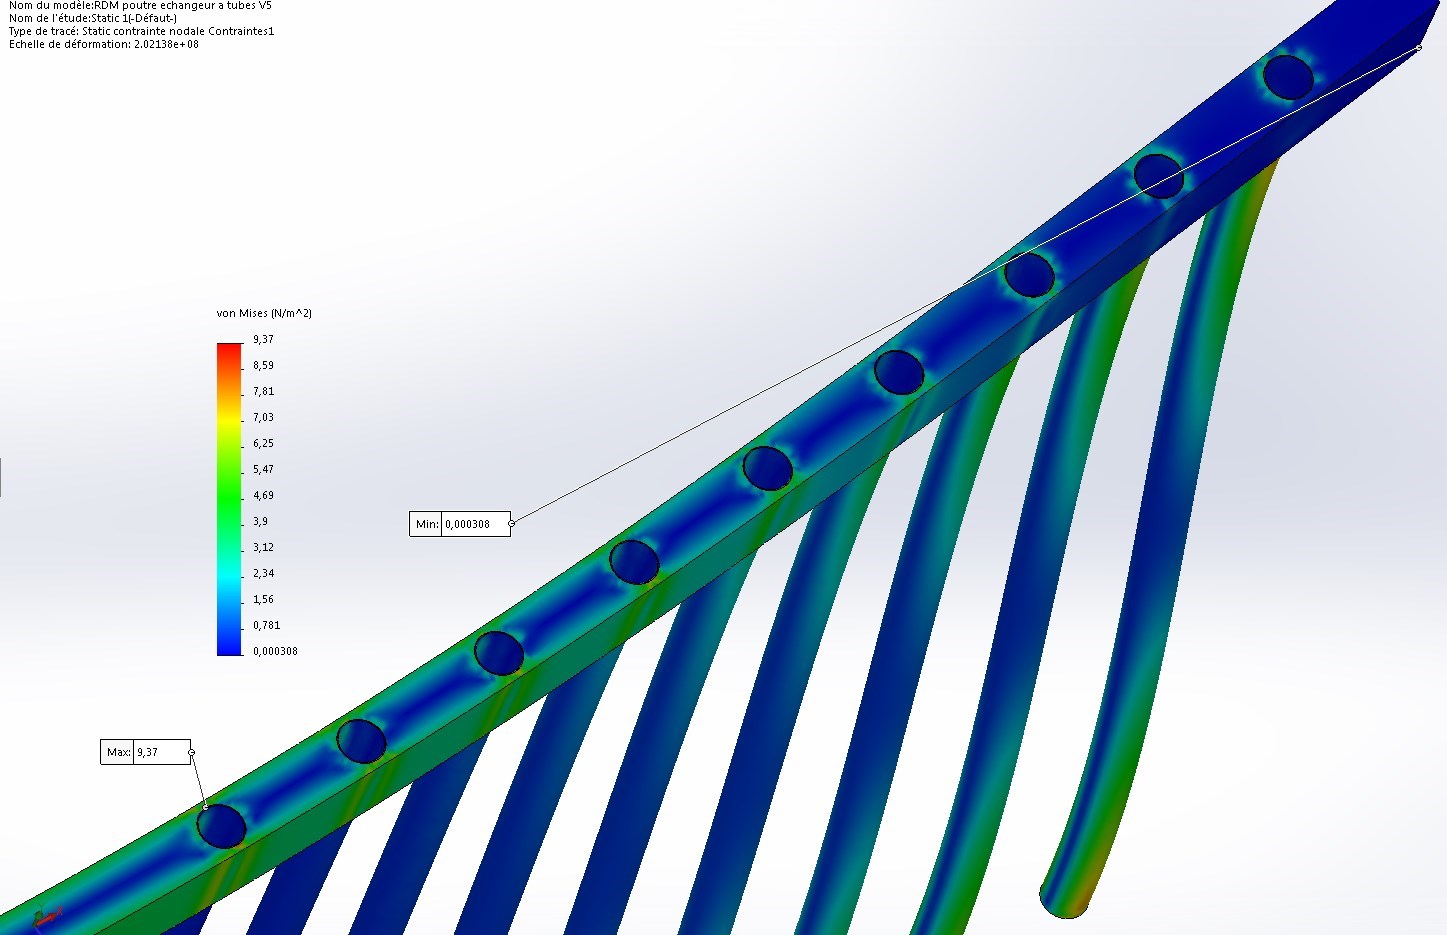Image resolution: width=1447 pixels, height=935 pixels.
Task: Click the legend value 7,81
Action: (263, 391)
